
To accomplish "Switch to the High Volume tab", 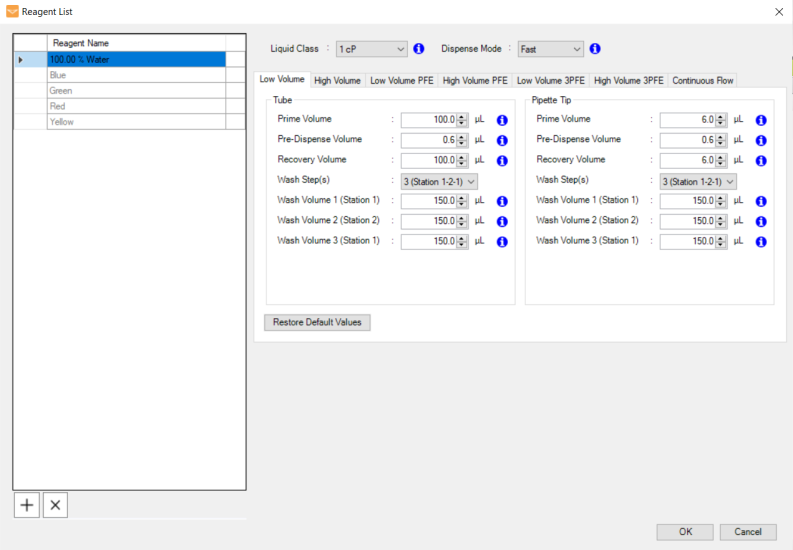I will pos(337,81).
